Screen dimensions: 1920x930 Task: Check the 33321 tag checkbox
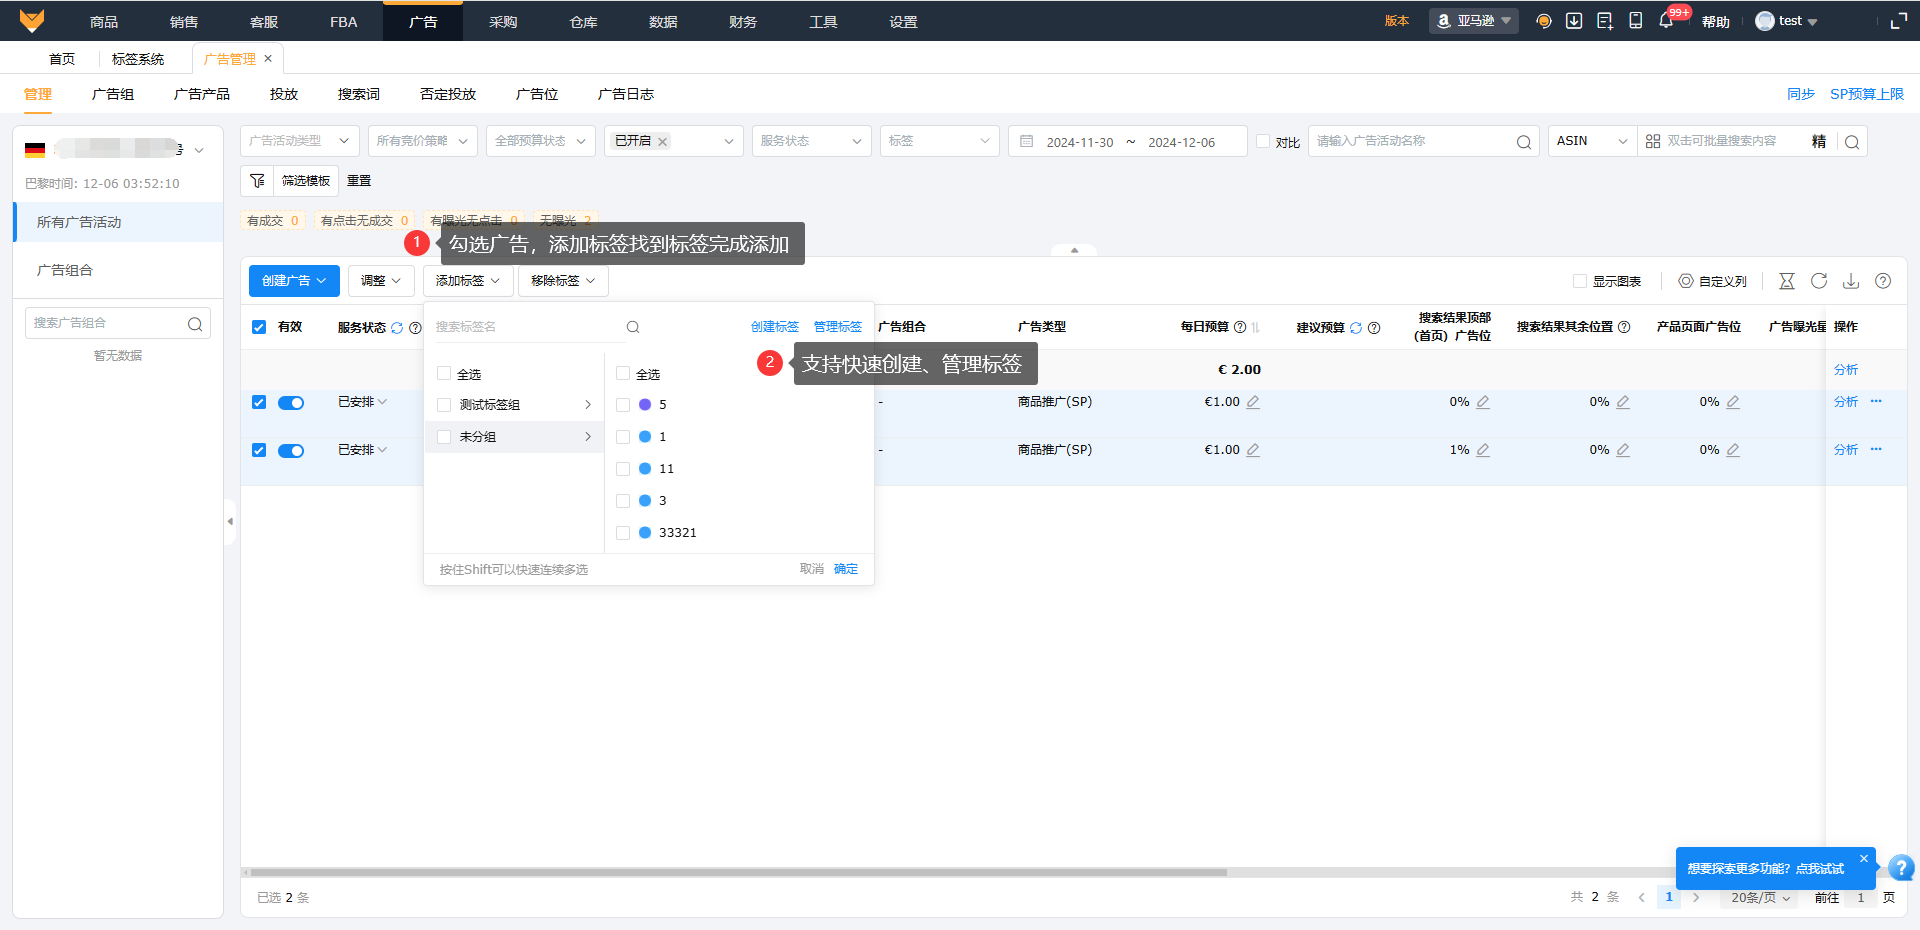coord(623,533)
